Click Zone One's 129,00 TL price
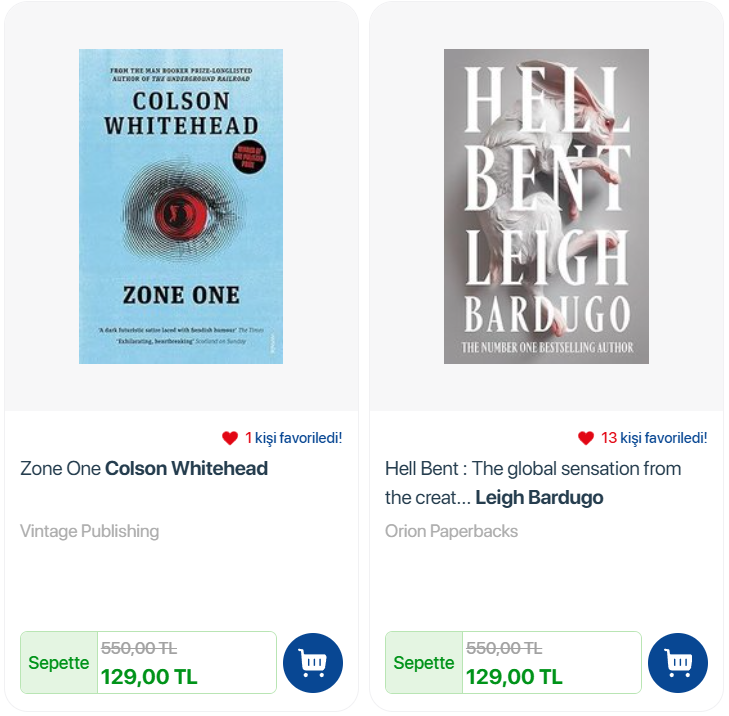 pyautogui.click(x=149, y=677)
